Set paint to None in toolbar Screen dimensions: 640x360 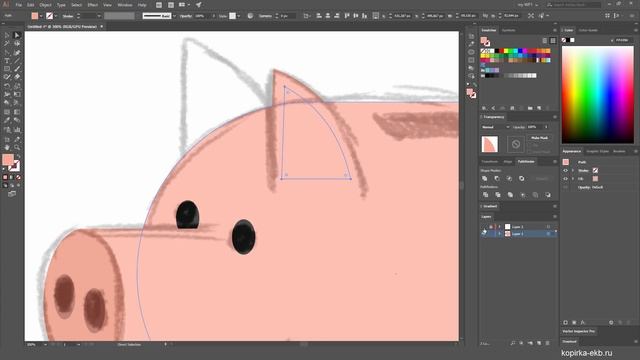pos(18,178)
